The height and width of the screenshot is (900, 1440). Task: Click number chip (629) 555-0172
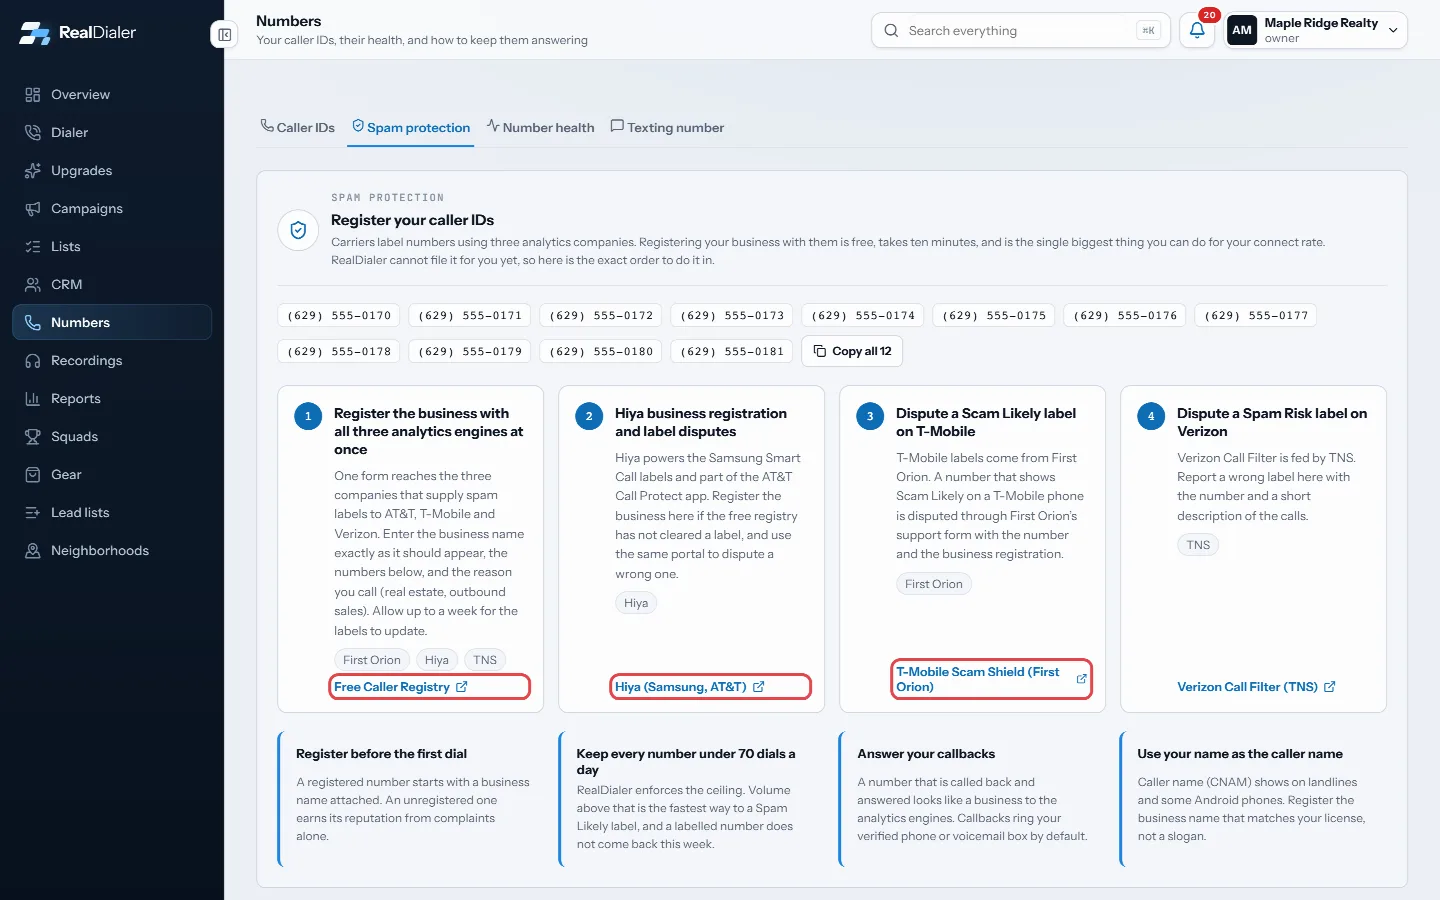(601, 316)
